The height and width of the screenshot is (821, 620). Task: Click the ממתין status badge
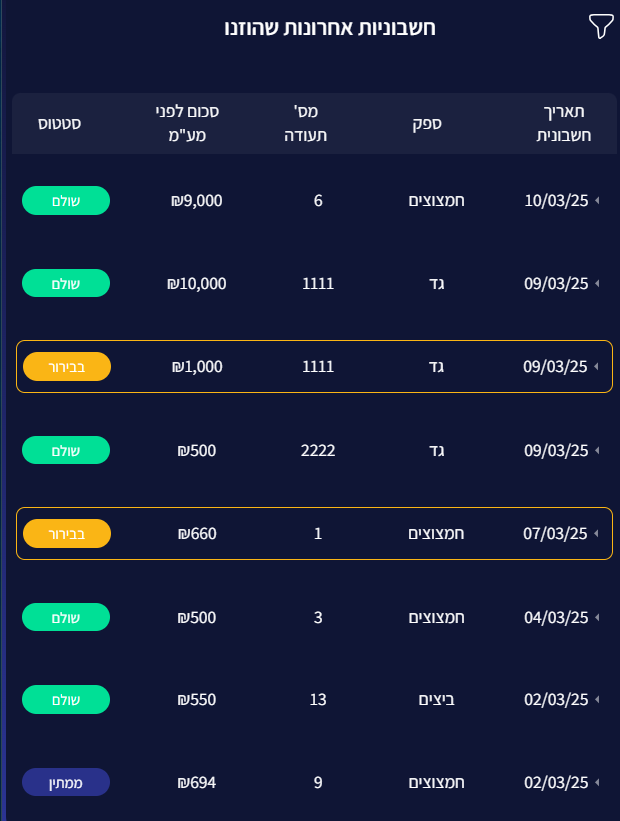[66, 783]
